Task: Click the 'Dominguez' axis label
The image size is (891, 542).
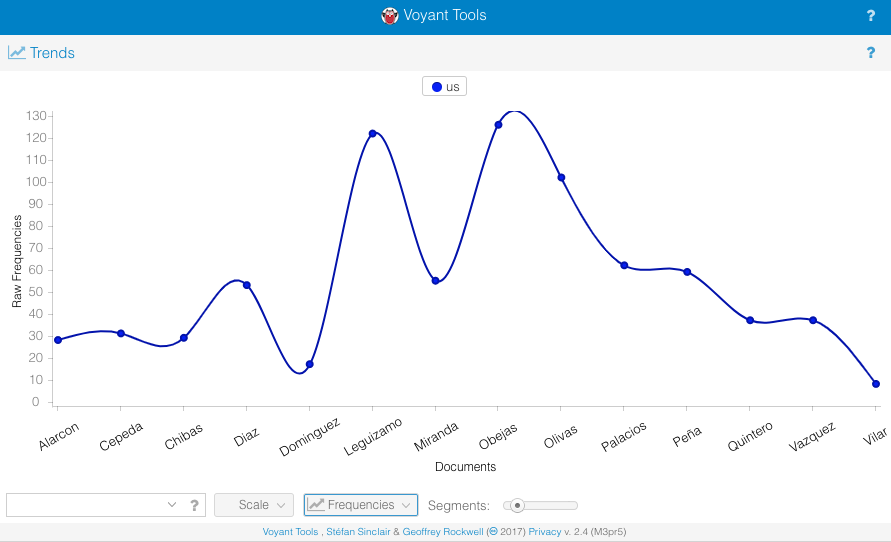Action: click(310, 437)
